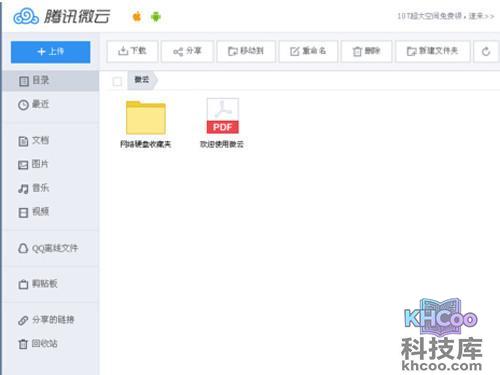Screen dimensions: 500x375
Task: Click the trash icon in 删除 button
Action: [357, 51]
